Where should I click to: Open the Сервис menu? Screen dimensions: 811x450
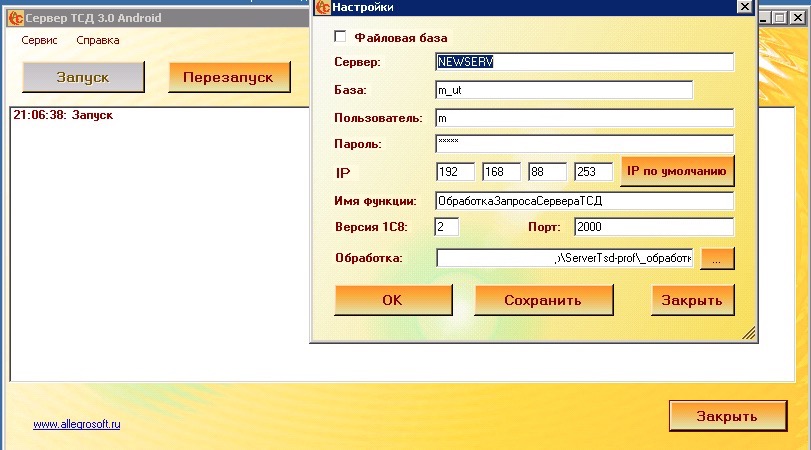tap(39, 40)
